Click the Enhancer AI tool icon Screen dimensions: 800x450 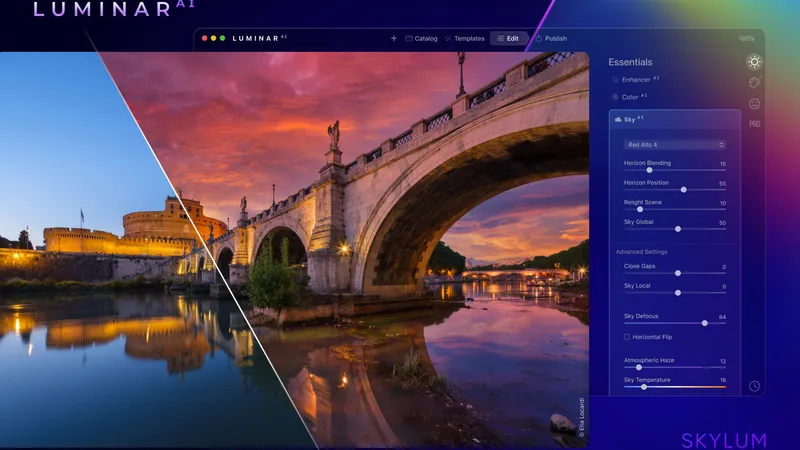(x=615, y=78)
